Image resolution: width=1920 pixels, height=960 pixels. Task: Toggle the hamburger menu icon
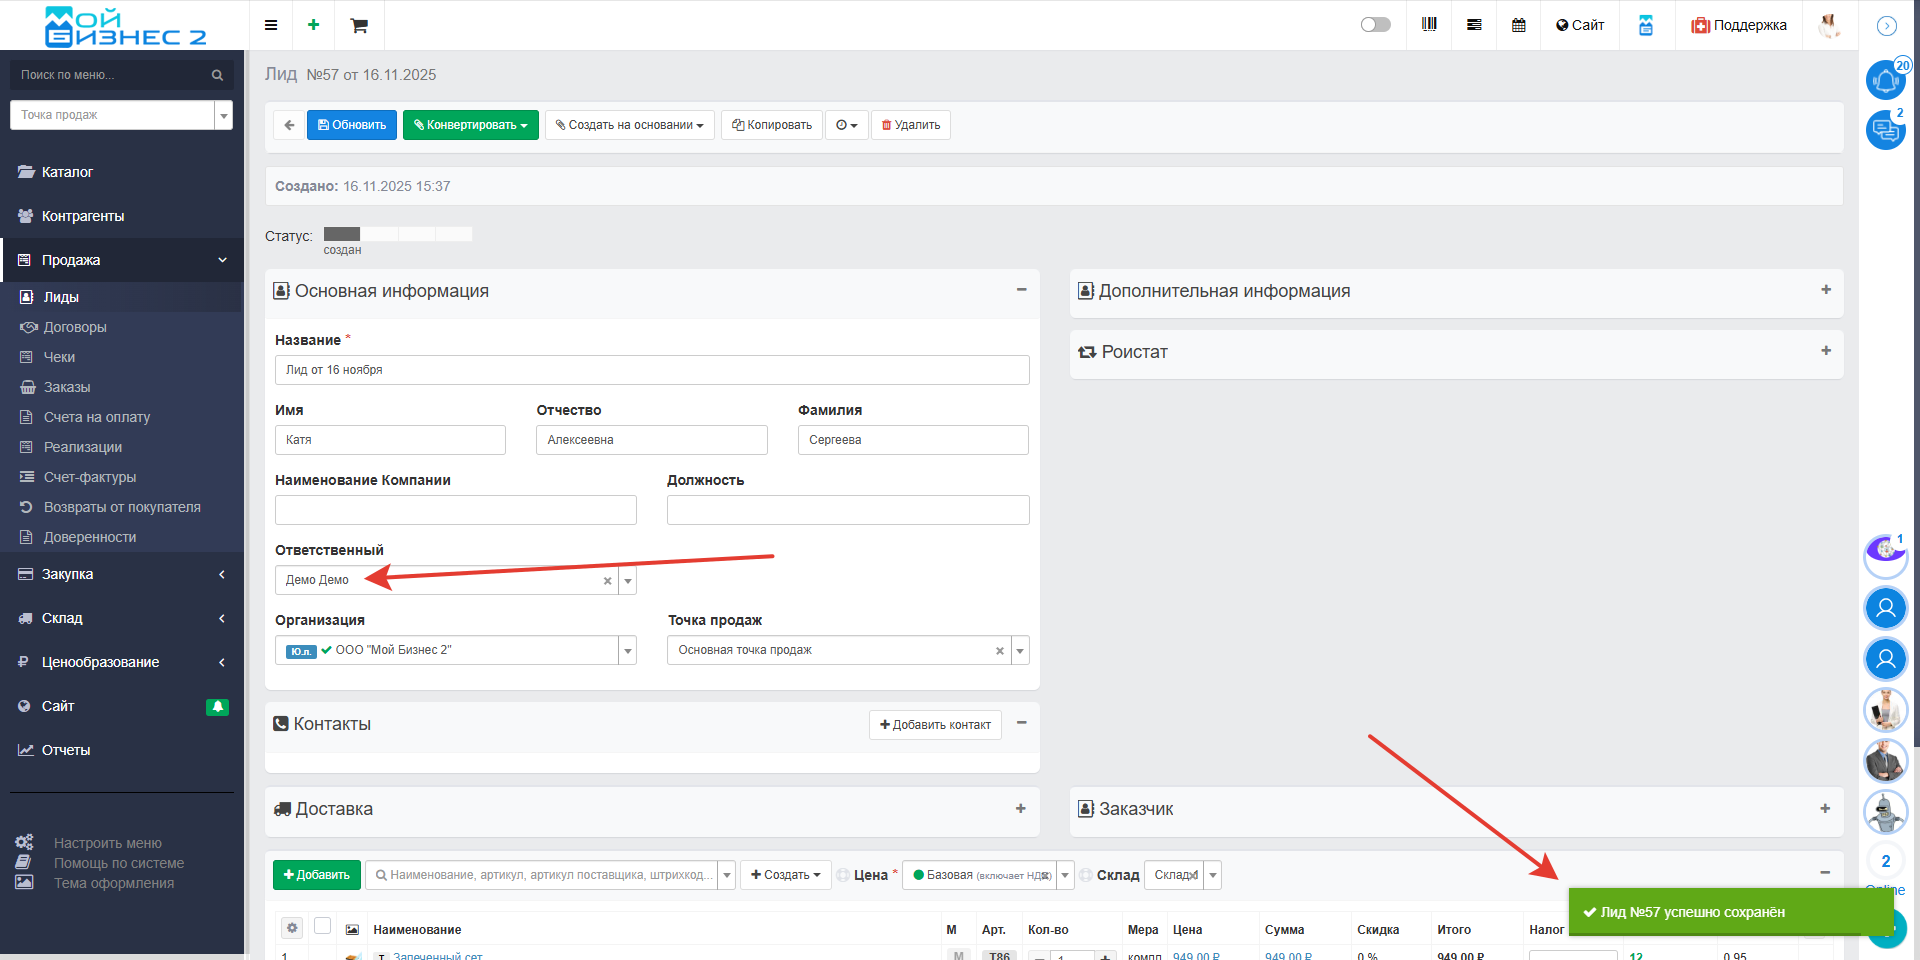click(x=271, y=25)
